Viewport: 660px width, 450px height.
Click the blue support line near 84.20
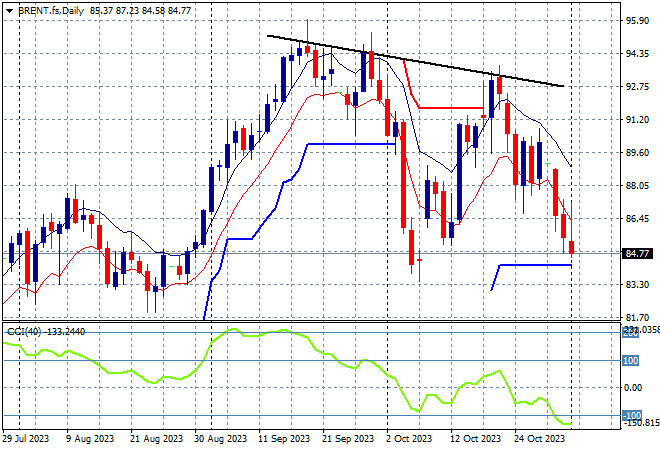point(535,265)
